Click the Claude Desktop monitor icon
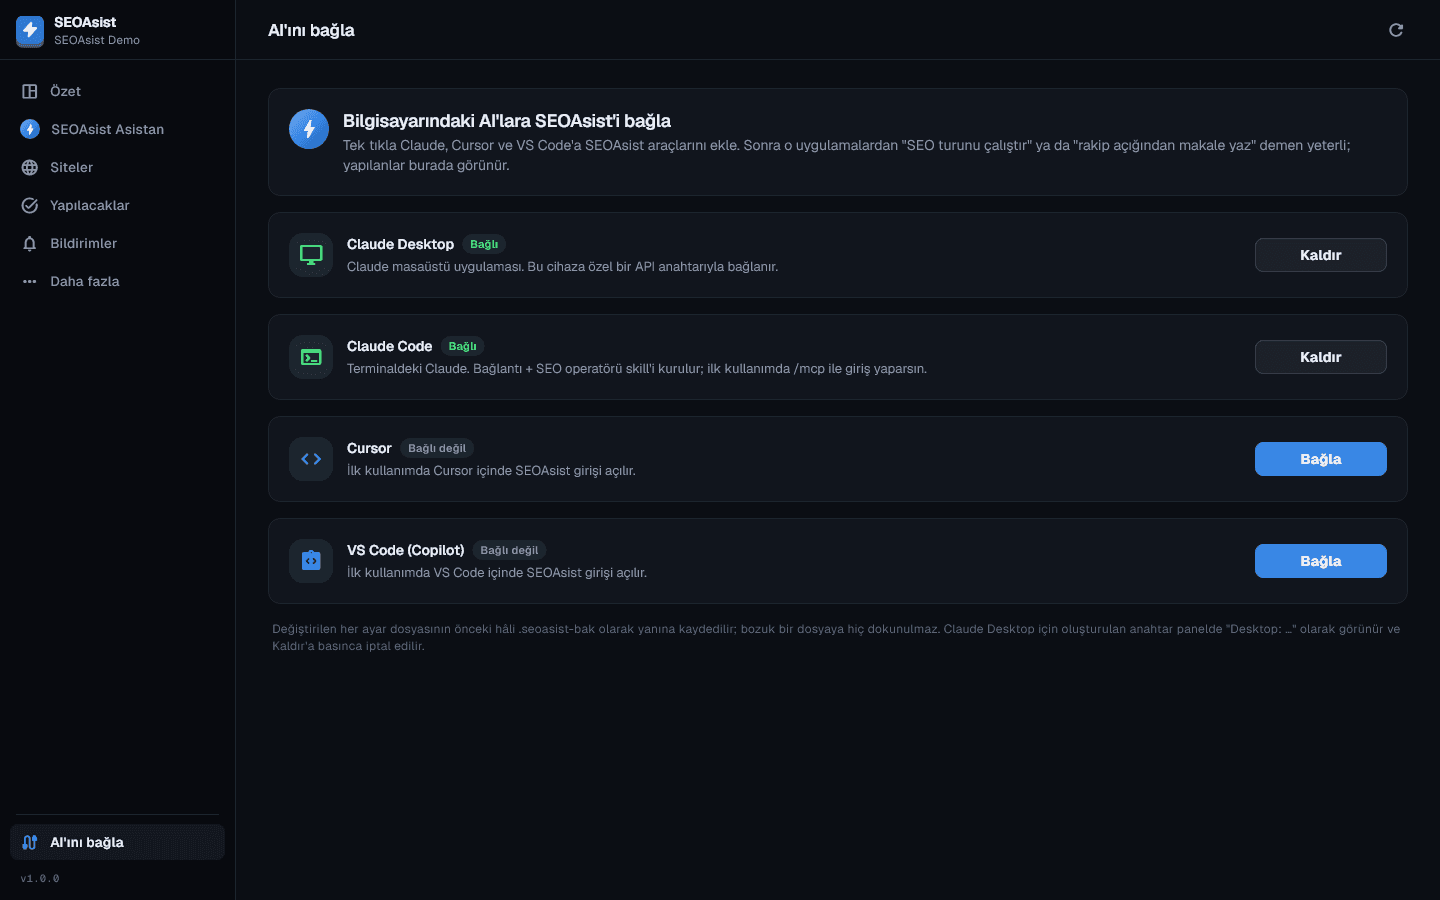This screenshot has width=1440, height=900. [x=311, y=255]
